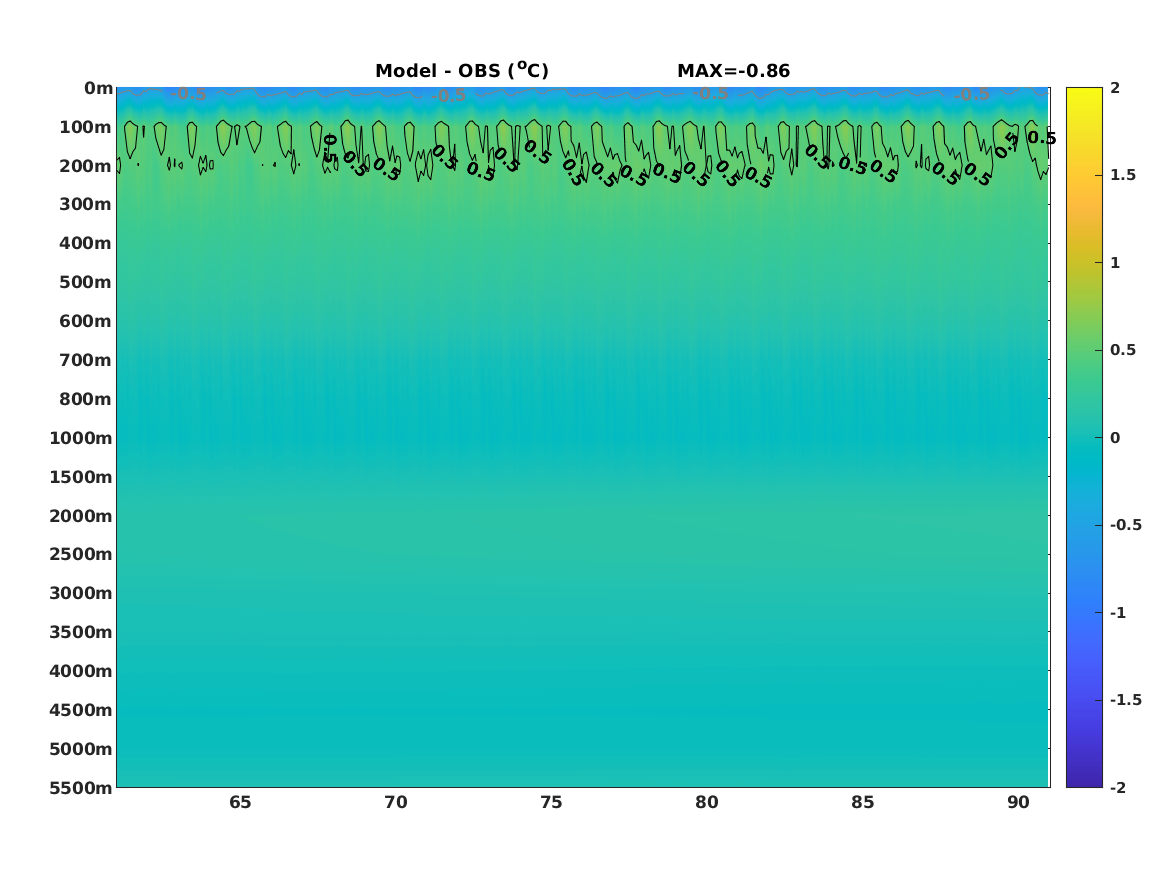Click the colorbar tick label '1'
This screenshot has height=875, width=1167.
coord(1115,263)
